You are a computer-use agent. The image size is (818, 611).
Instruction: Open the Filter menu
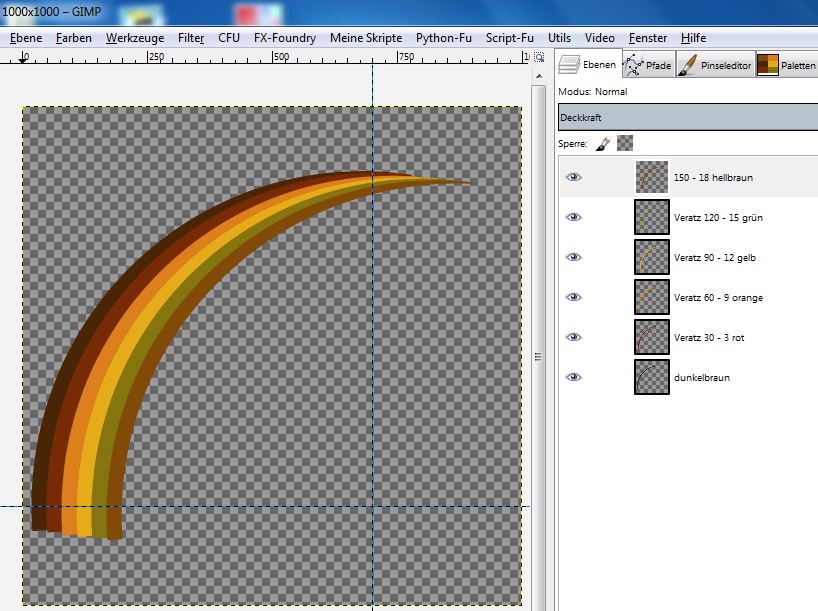coord(191,38)
